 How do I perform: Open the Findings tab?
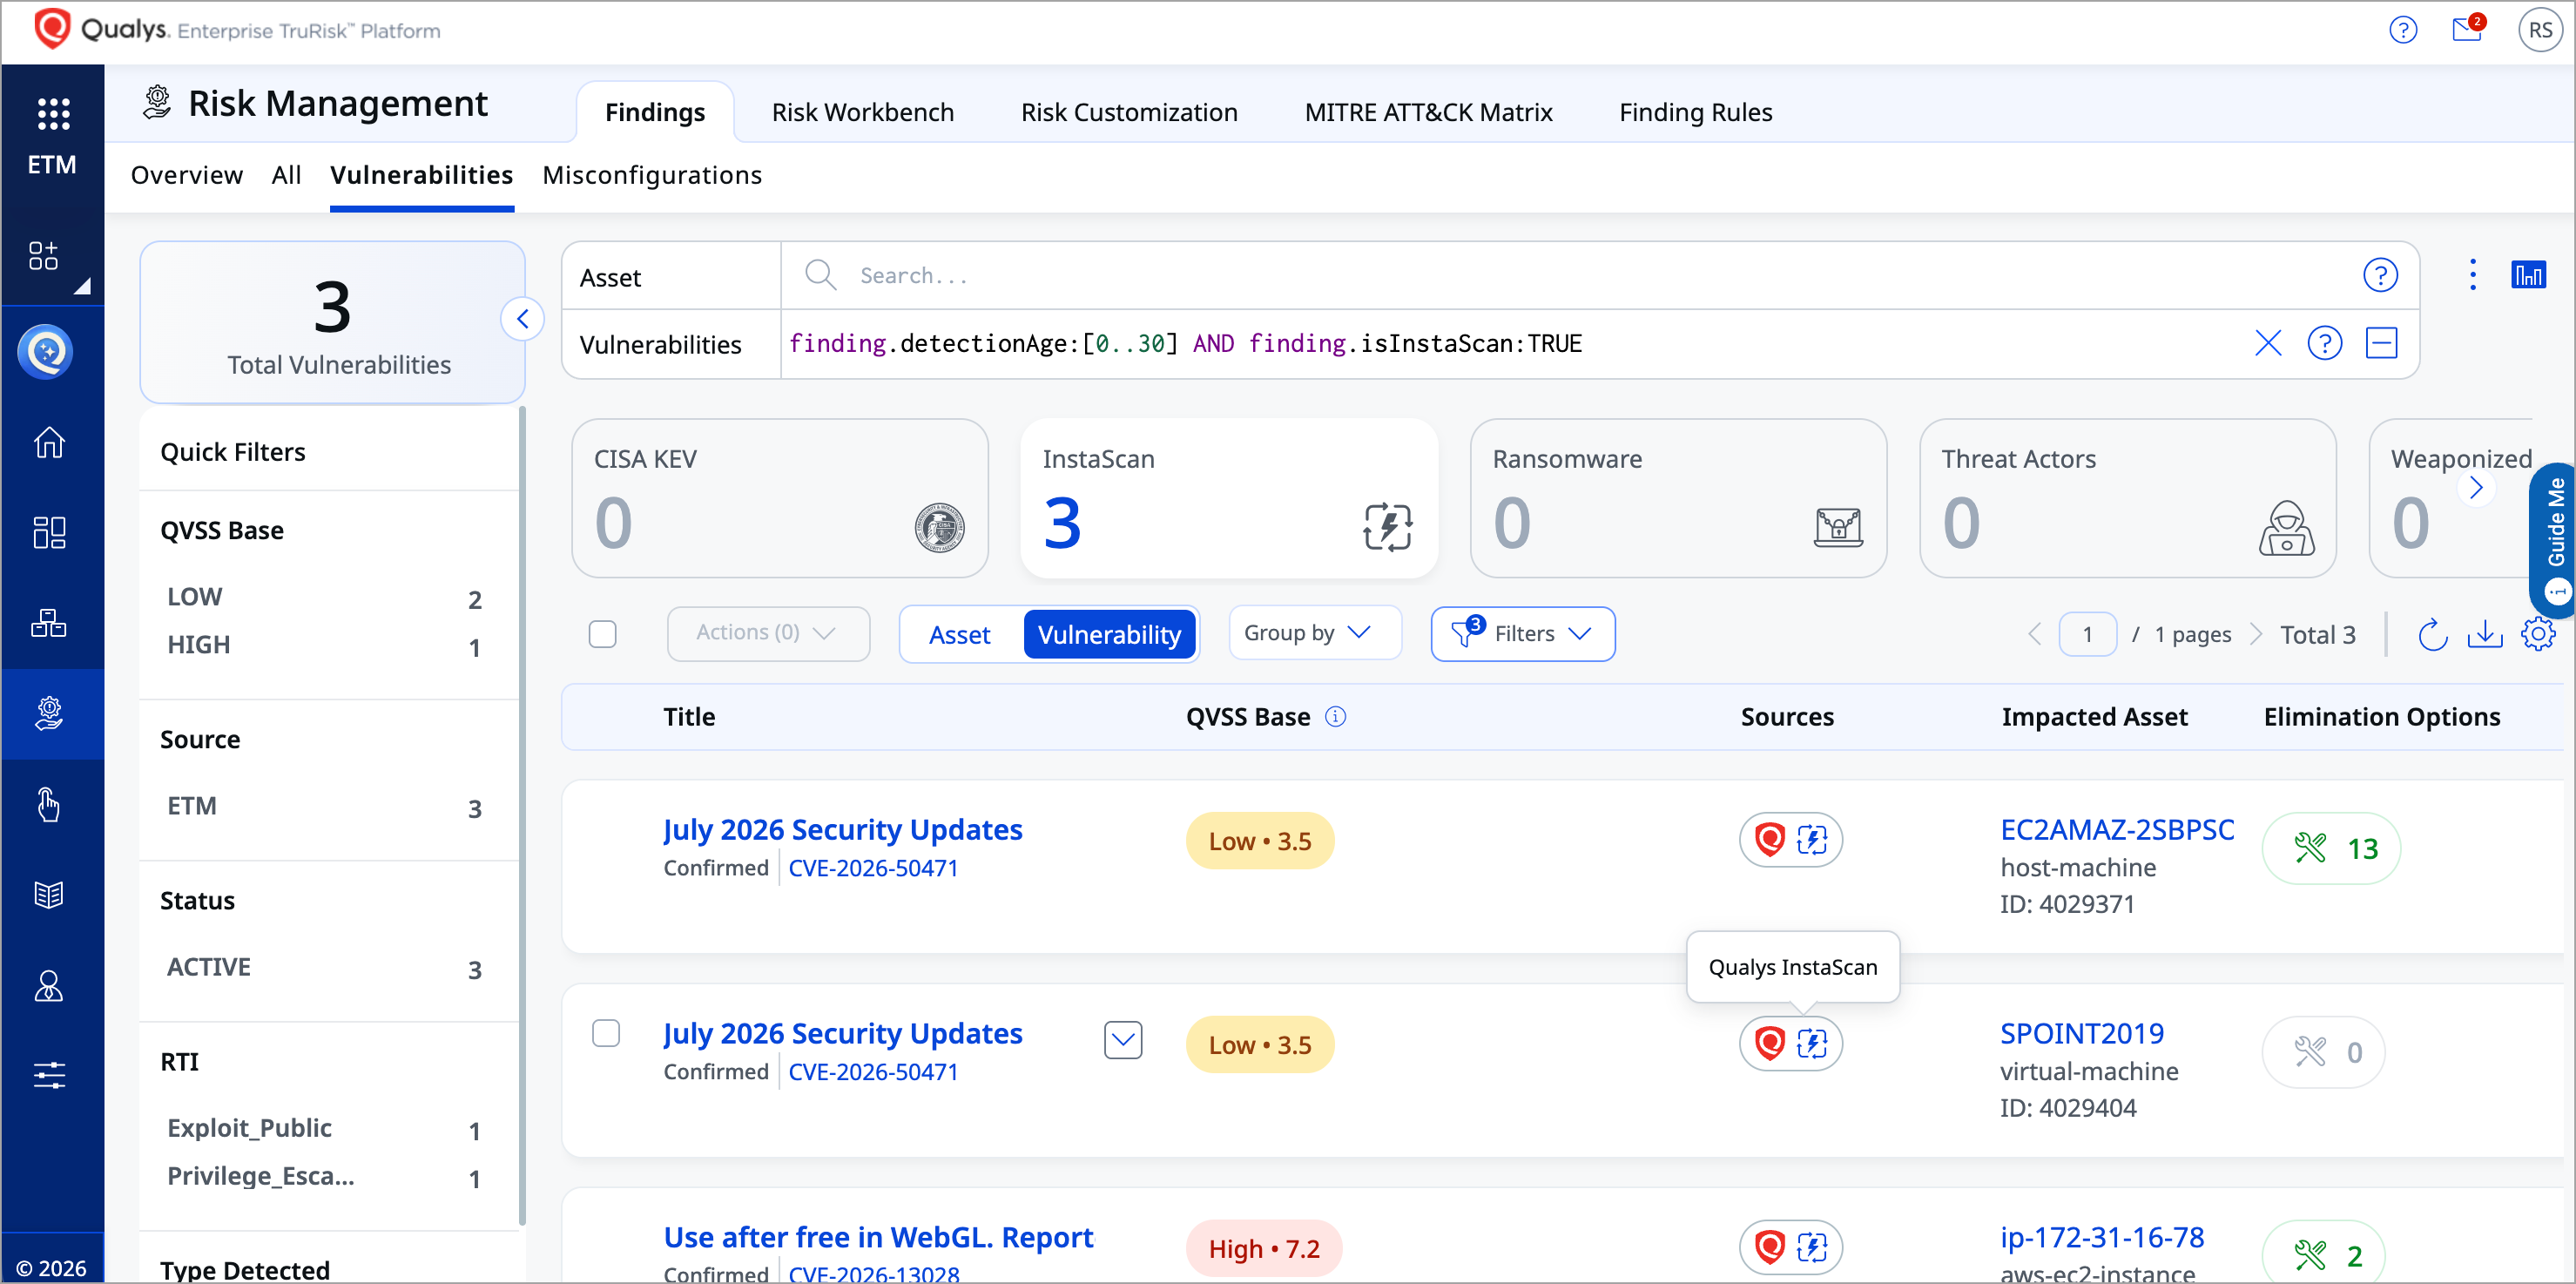pos(655,112)
